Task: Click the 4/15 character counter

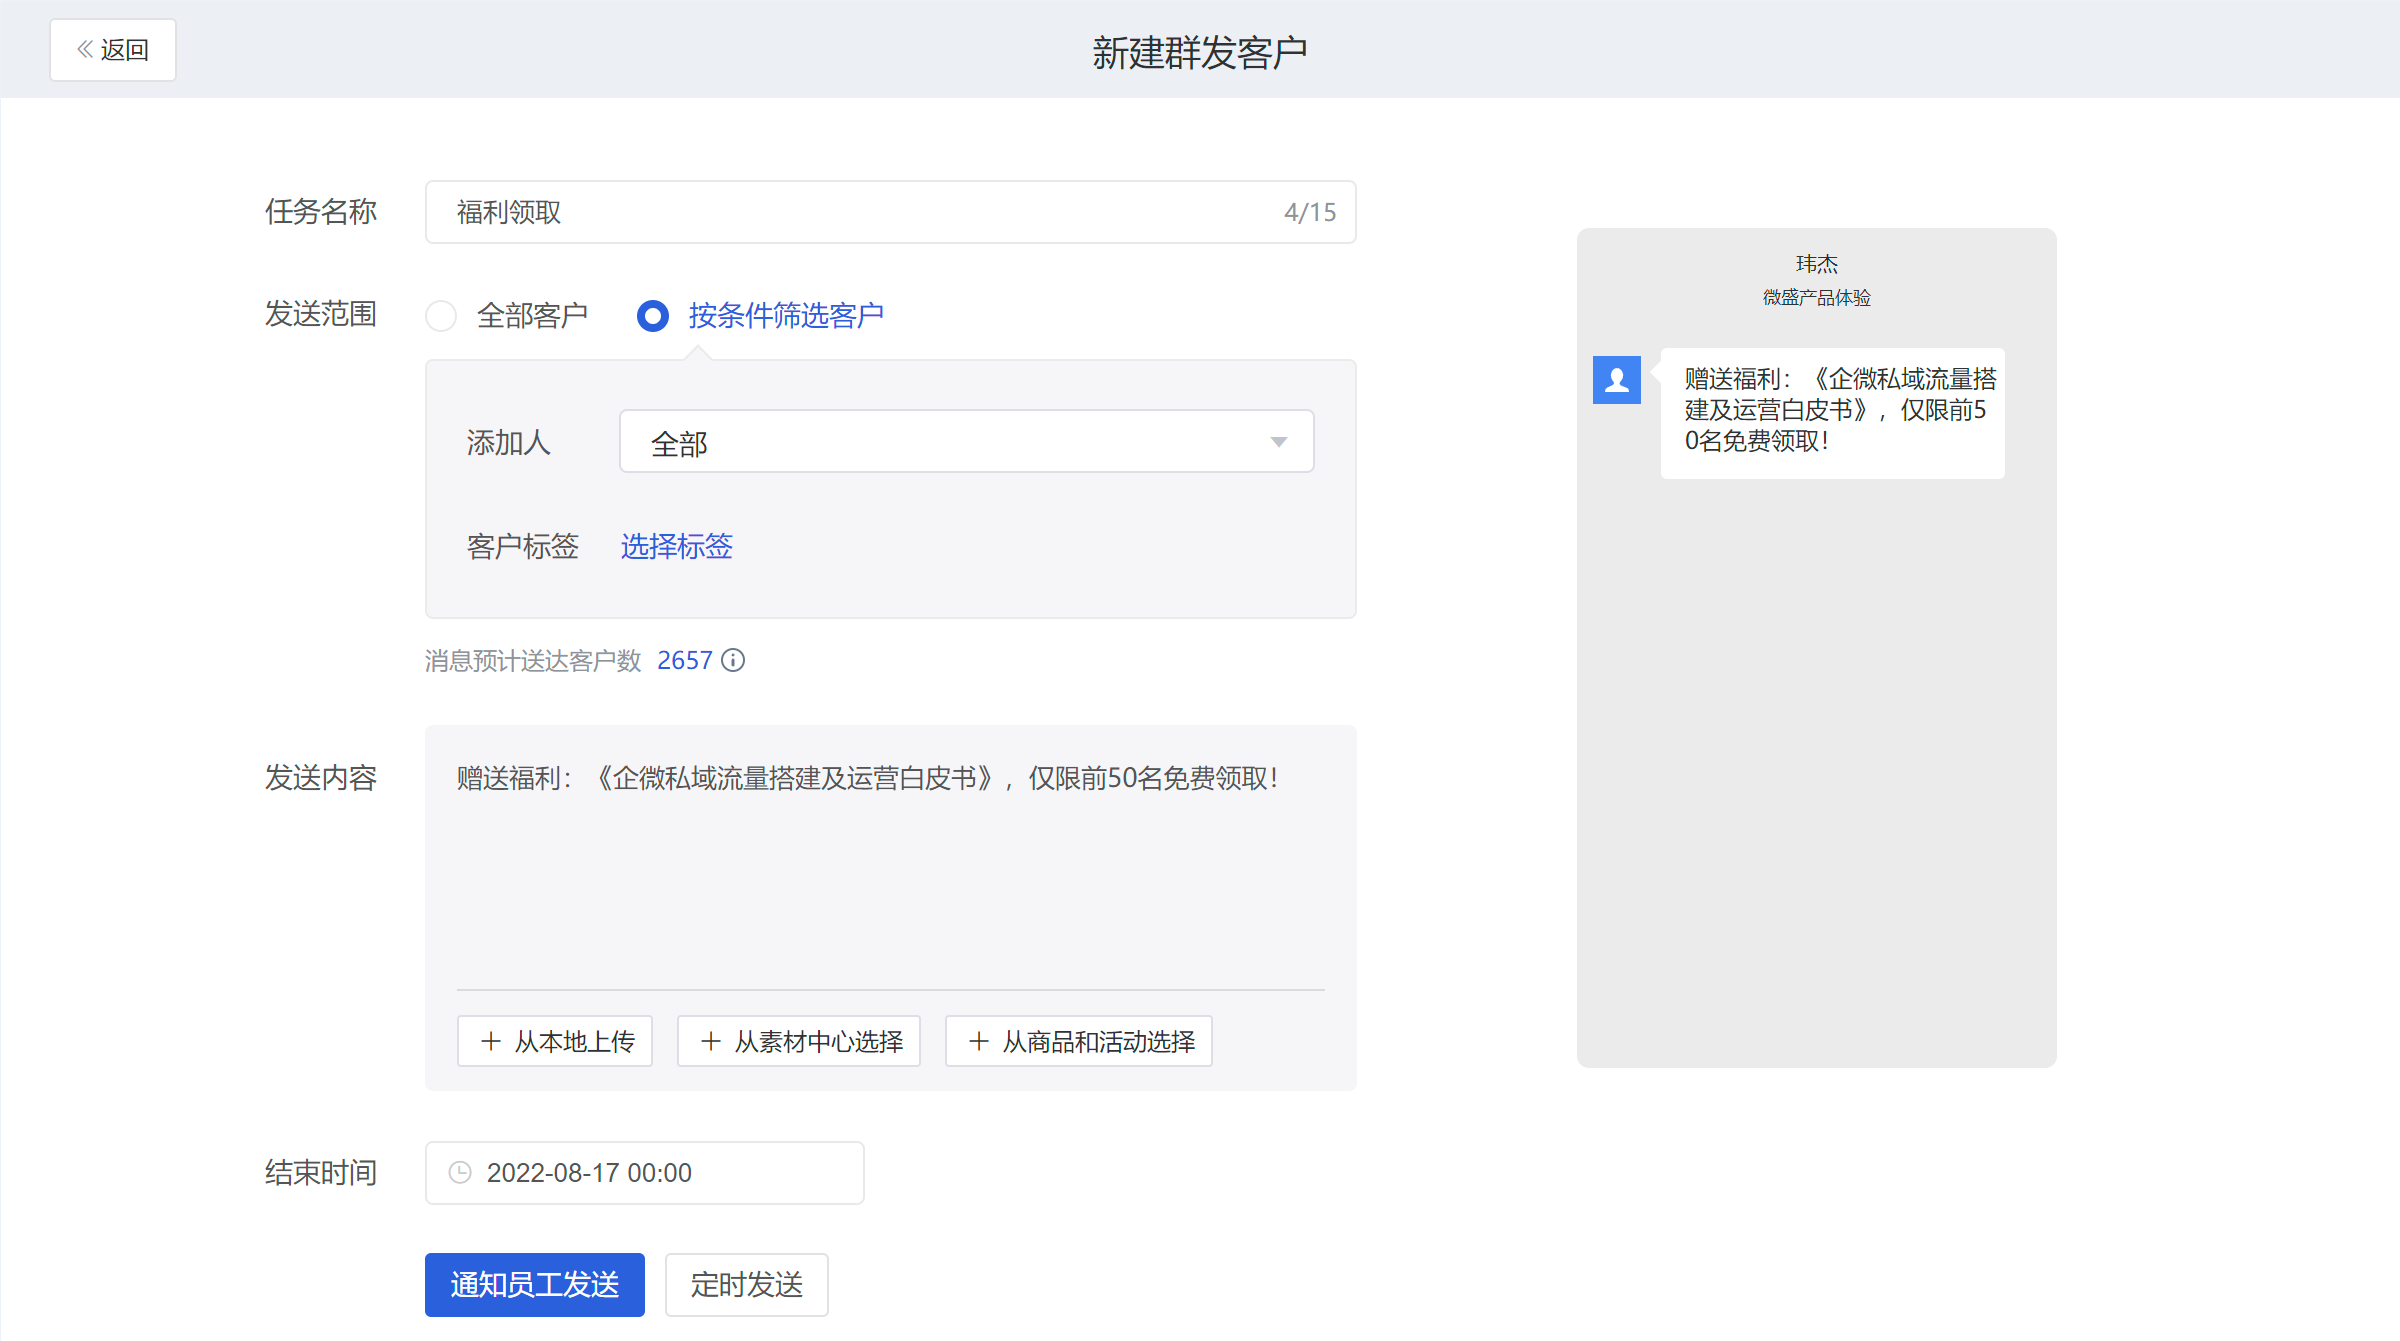Action: (1310, 212)
